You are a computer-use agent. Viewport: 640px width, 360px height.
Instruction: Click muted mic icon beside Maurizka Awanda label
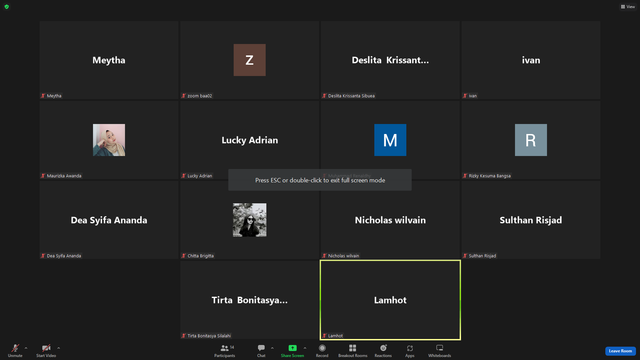[x=43, y=176]
